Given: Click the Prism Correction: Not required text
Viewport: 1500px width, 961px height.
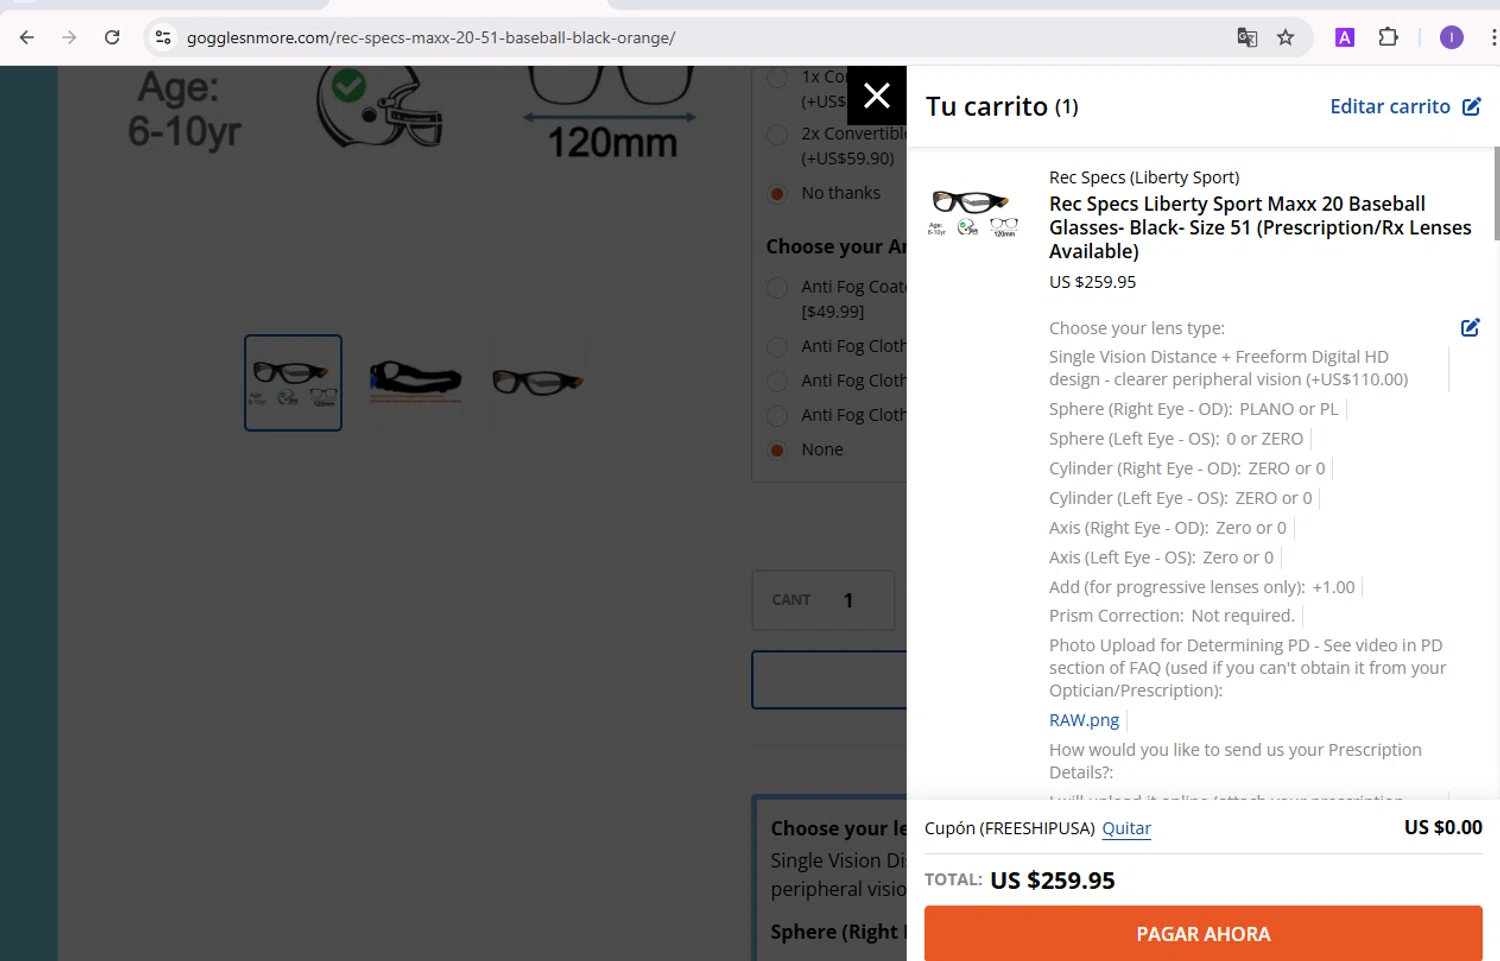Looking at the screenshot, I should [1172, 616].
